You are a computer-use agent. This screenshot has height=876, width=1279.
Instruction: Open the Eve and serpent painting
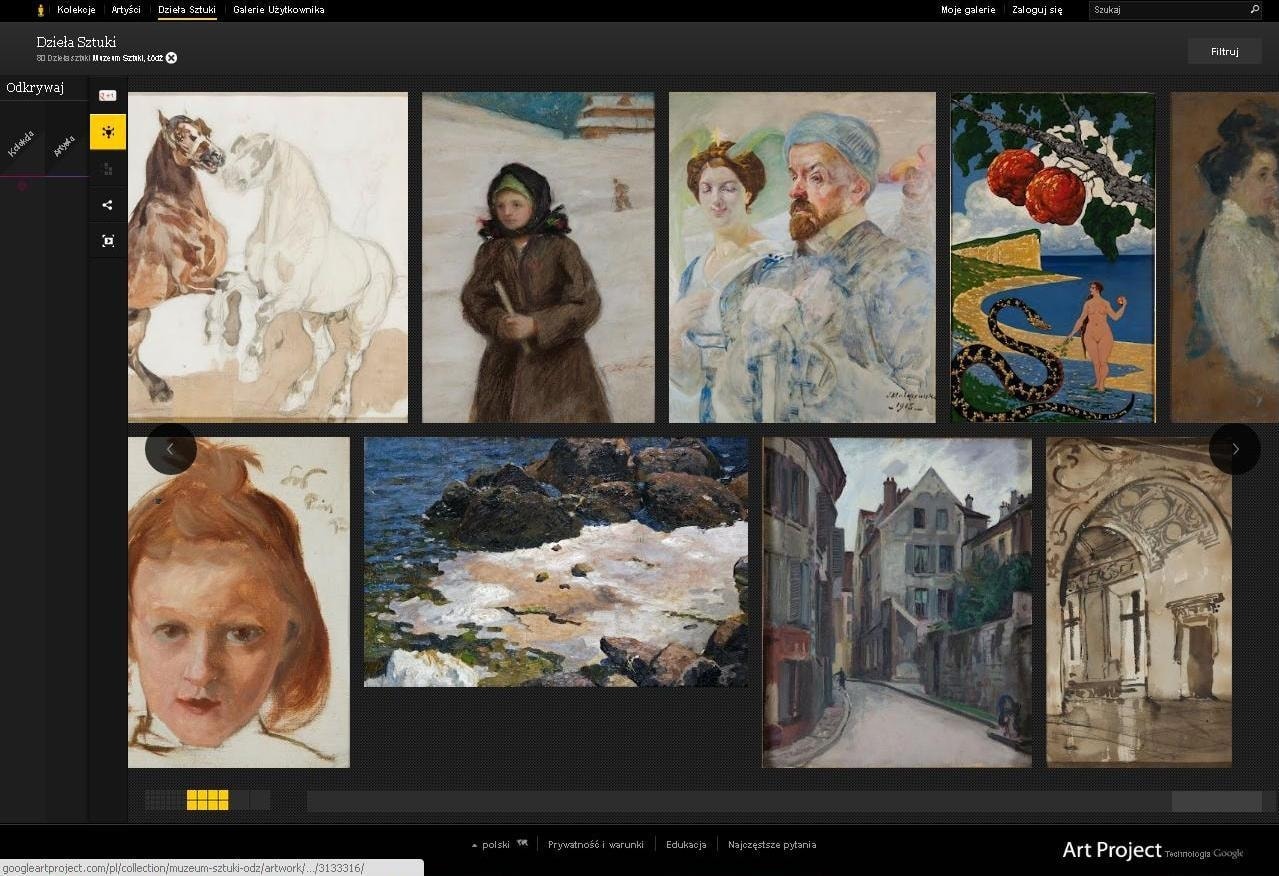[x=1053, y=257]
